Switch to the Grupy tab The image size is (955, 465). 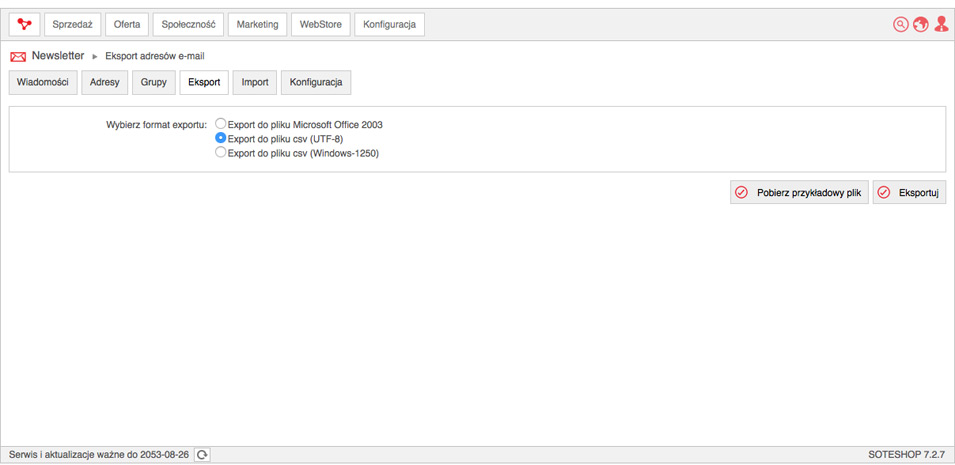click(x=153, y=82)
